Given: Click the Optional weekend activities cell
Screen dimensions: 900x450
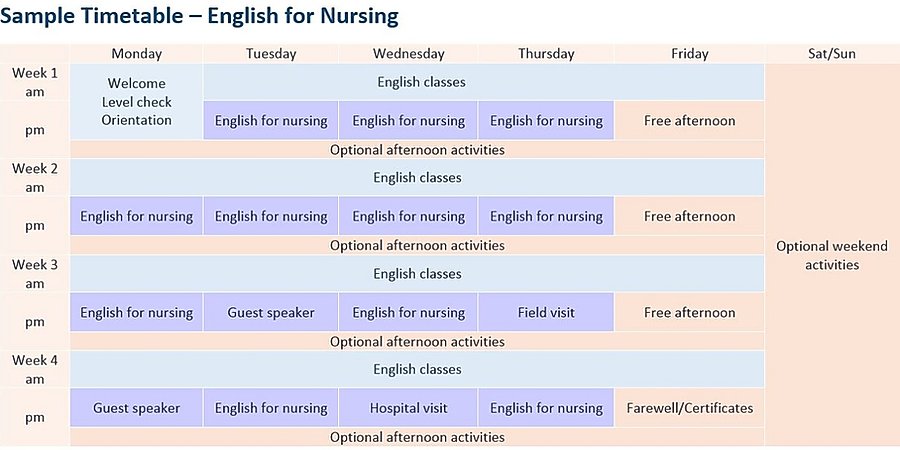Looking at the screenshot, I should click(x=832, y=255).
